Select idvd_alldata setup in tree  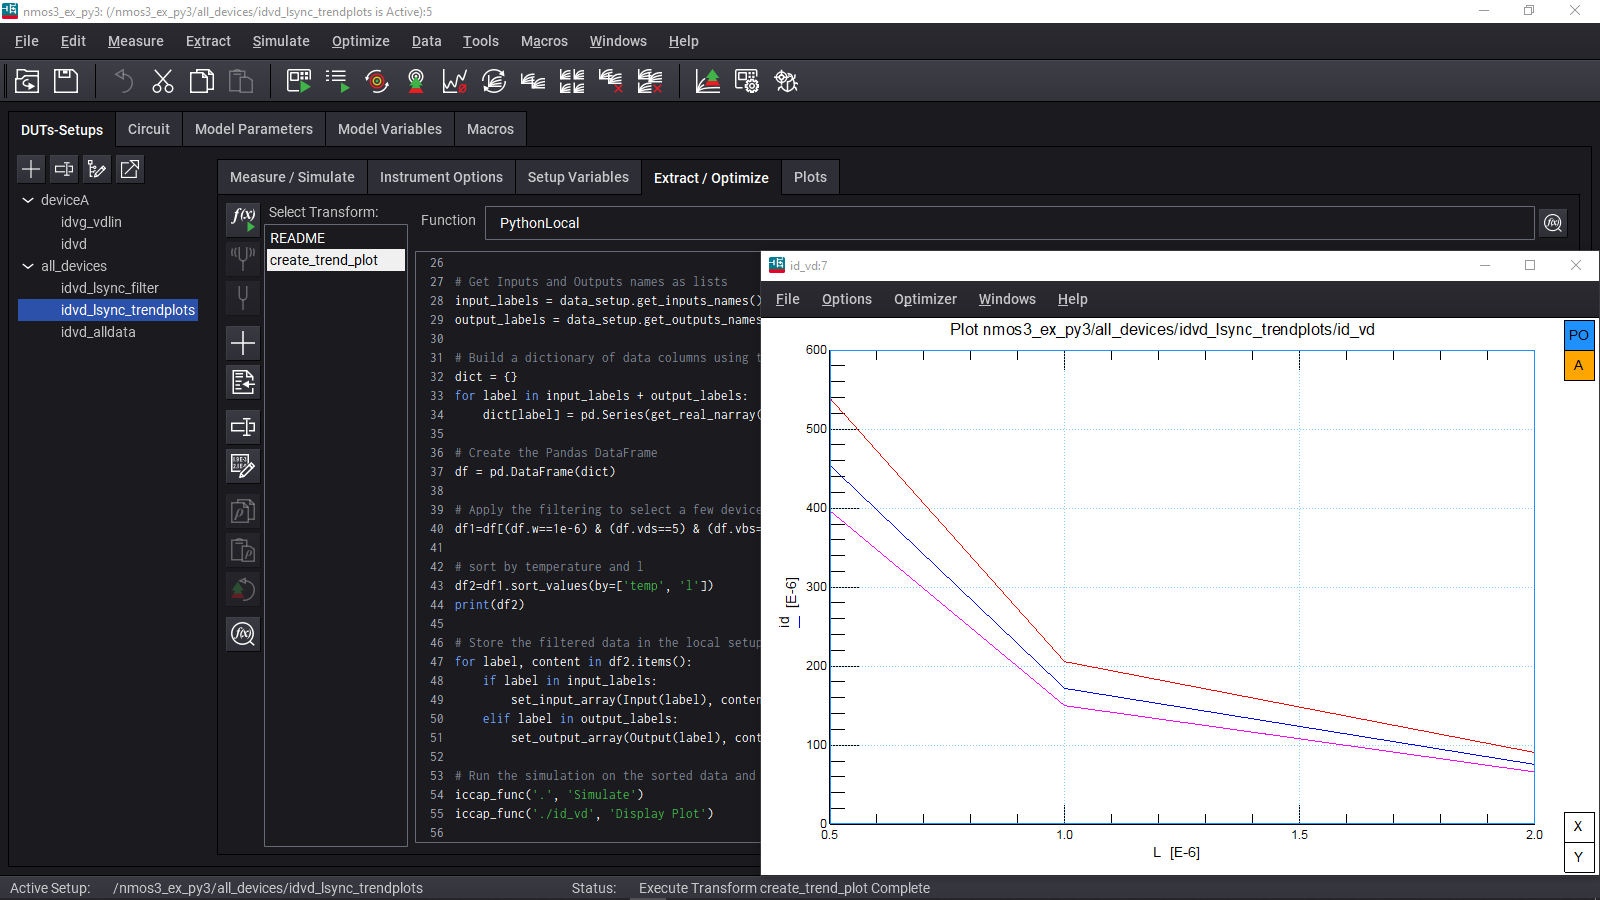pyautogui.click(x=98, y=332)
